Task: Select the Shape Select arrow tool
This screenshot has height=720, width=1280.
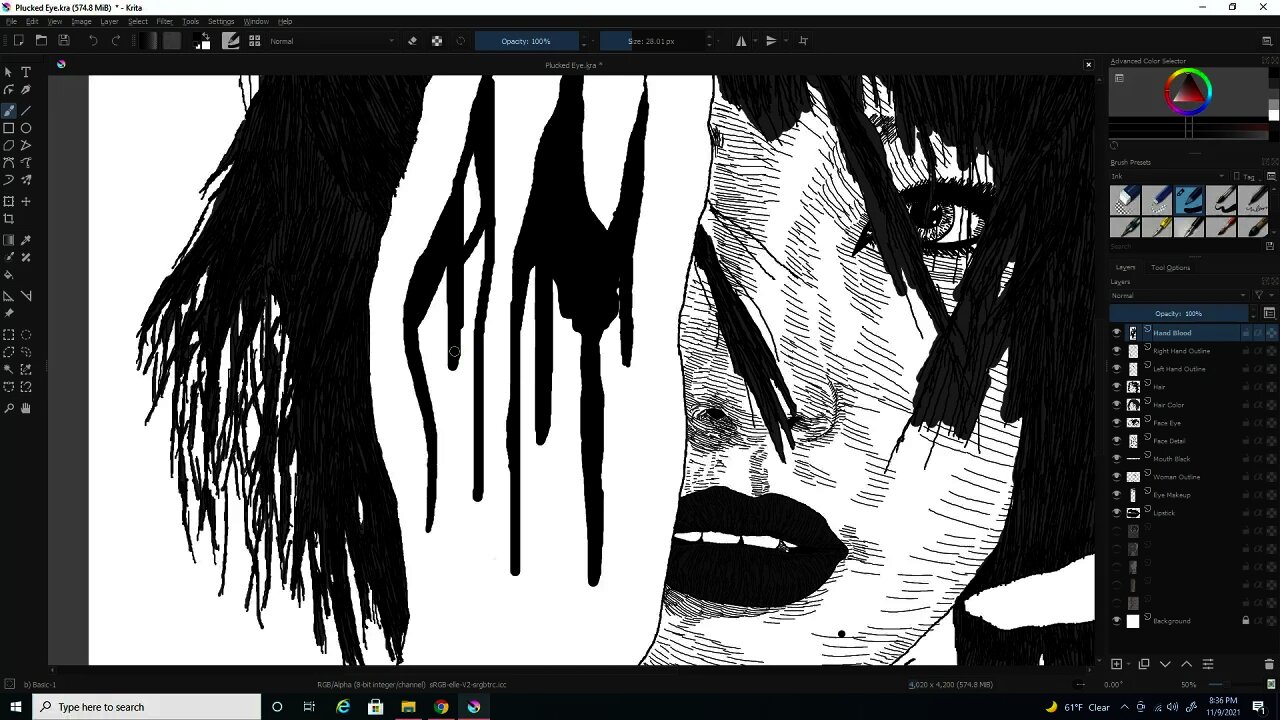Action: [x=9, y=72]
